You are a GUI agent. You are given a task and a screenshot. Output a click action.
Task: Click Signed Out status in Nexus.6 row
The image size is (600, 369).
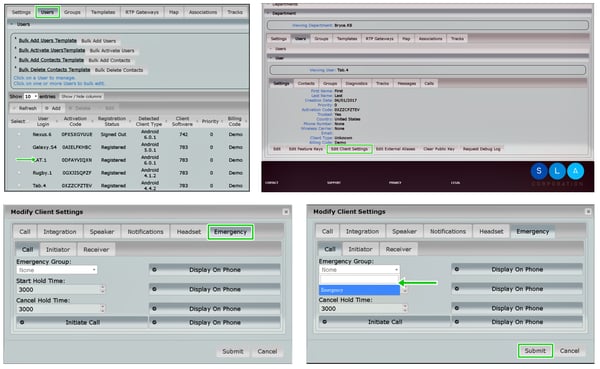click(x=113, y=134)
